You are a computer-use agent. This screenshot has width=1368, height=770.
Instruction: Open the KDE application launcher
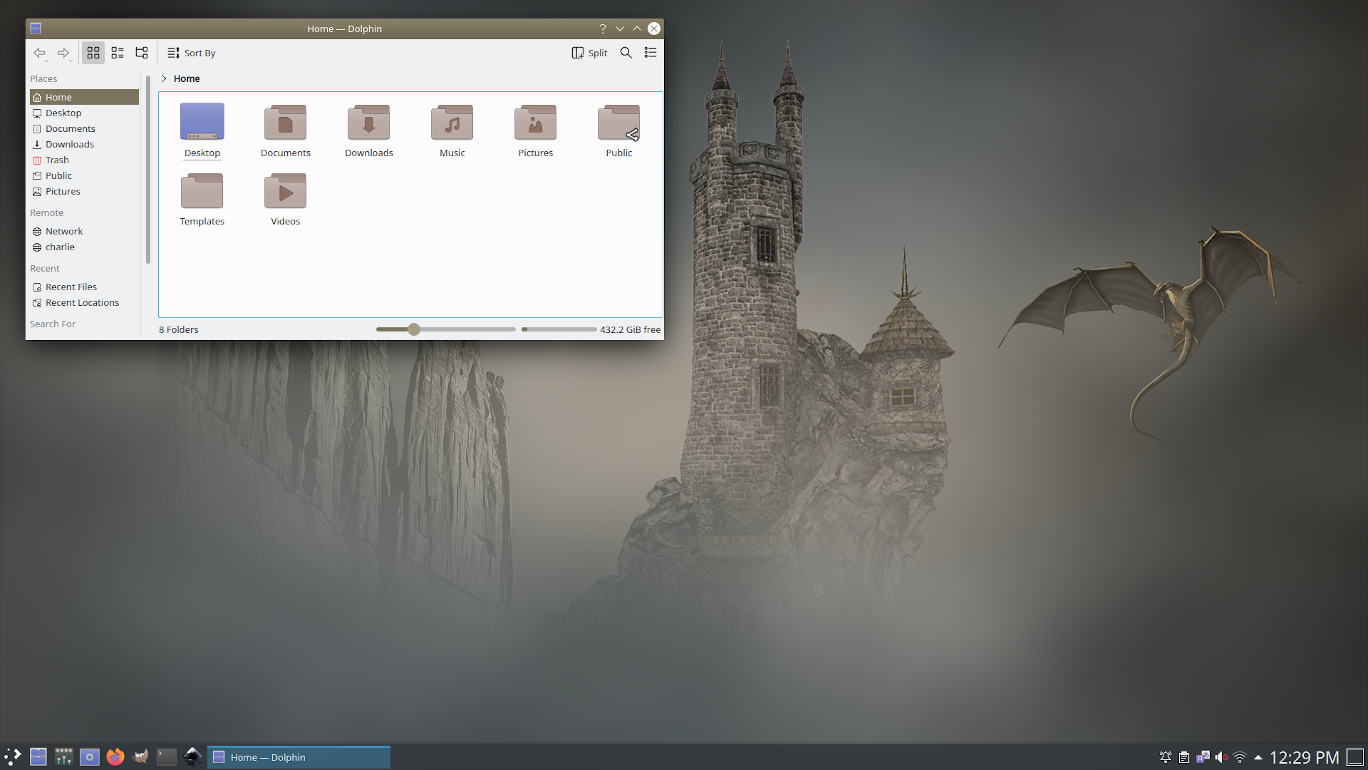tap(13, 757)
